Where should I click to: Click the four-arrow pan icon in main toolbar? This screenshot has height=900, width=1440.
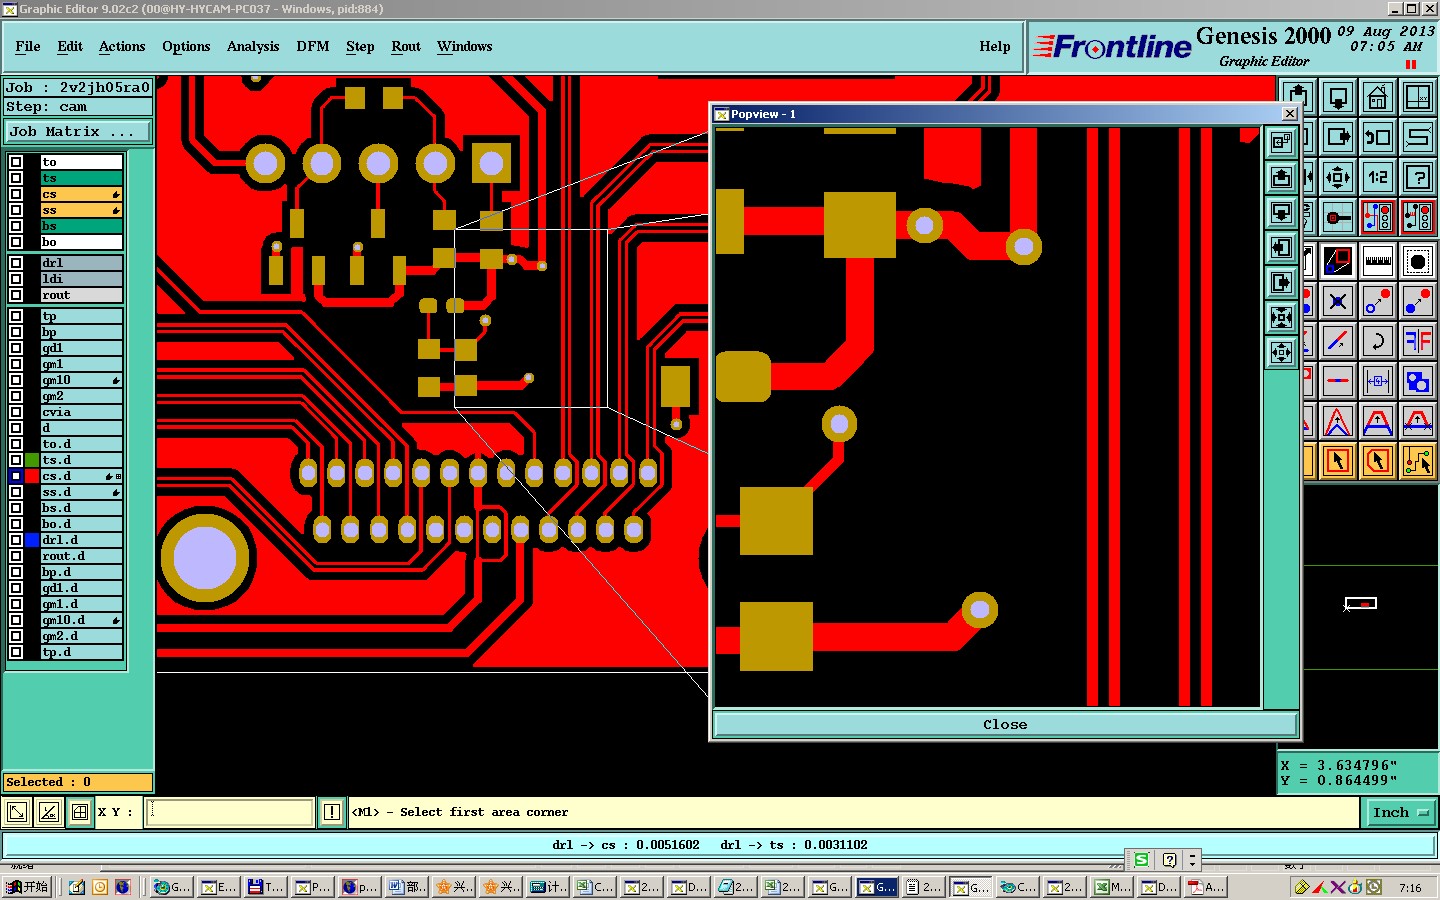click(x=1337, y=177)
